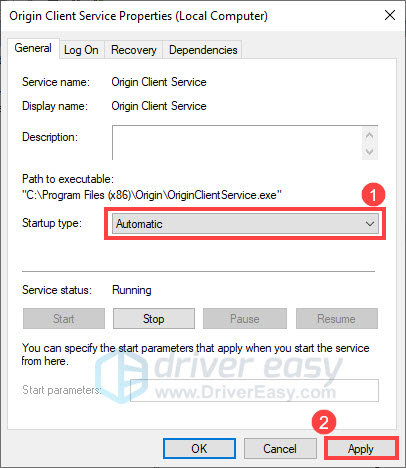406x468 pixels.
Task: Click the Description box scroll up arrow
Action: (x=369, y=135)
